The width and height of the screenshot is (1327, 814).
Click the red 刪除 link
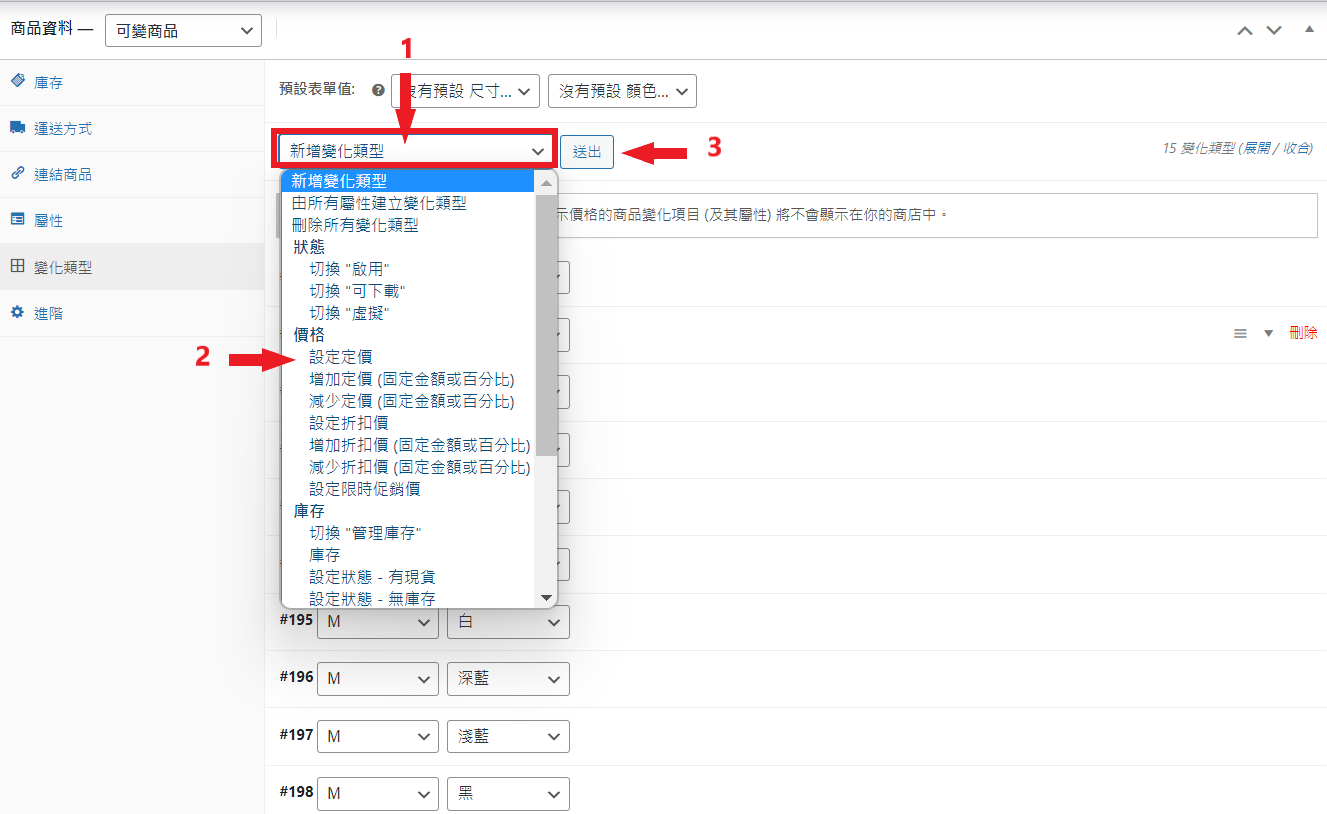(x=1303, y=333)
